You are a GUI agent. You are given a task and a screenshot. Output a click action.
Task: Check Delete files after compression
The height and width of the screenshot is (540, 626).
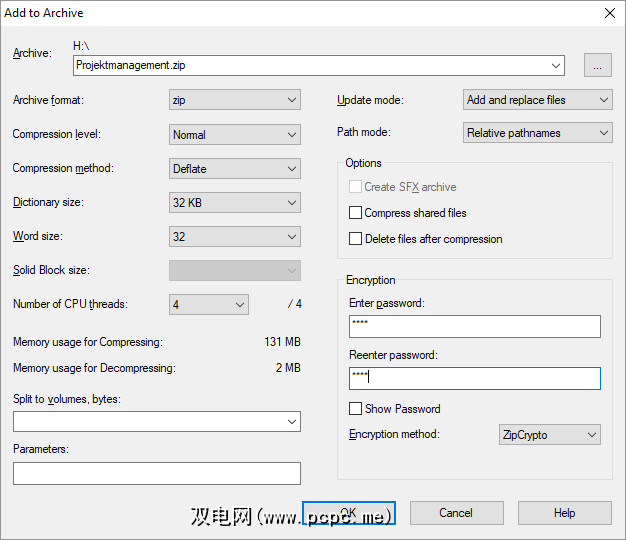[355, 239]
